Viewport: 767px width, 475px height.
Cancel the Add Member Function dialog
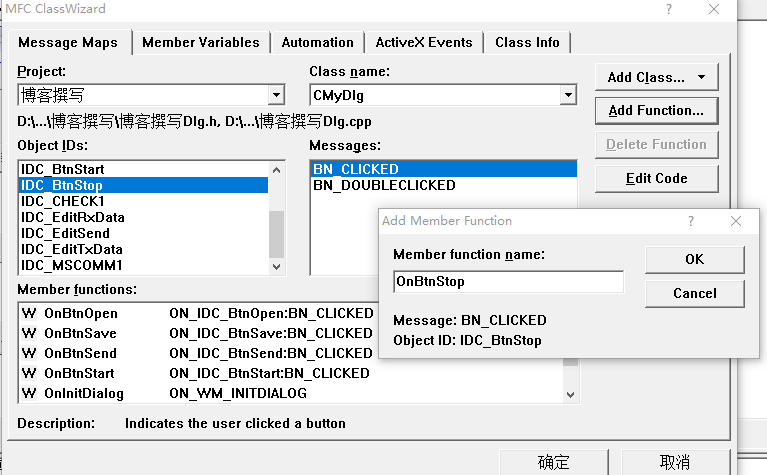695,294
